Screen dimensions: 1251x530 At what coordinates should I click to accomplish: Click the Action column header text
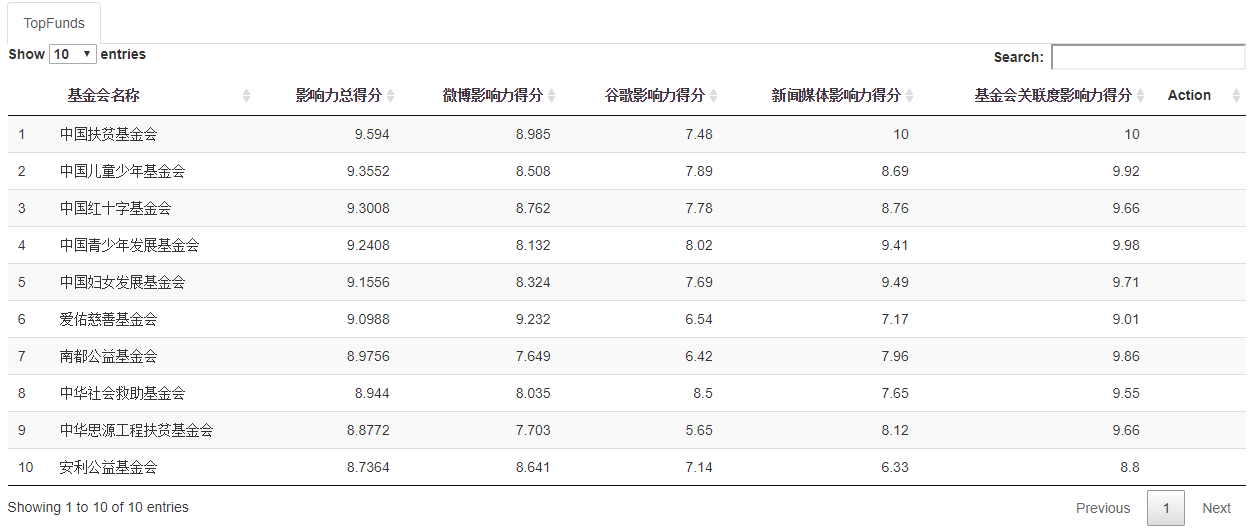pyautogui.click(x=1189, y=95)
